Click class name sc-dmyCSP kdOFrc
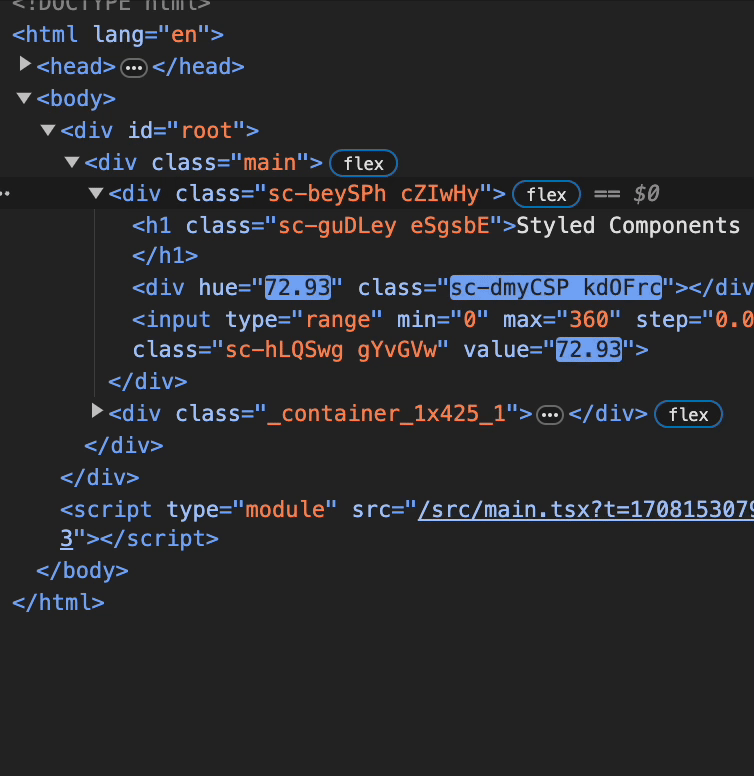 pyautogui.click(x=556, y=288)
